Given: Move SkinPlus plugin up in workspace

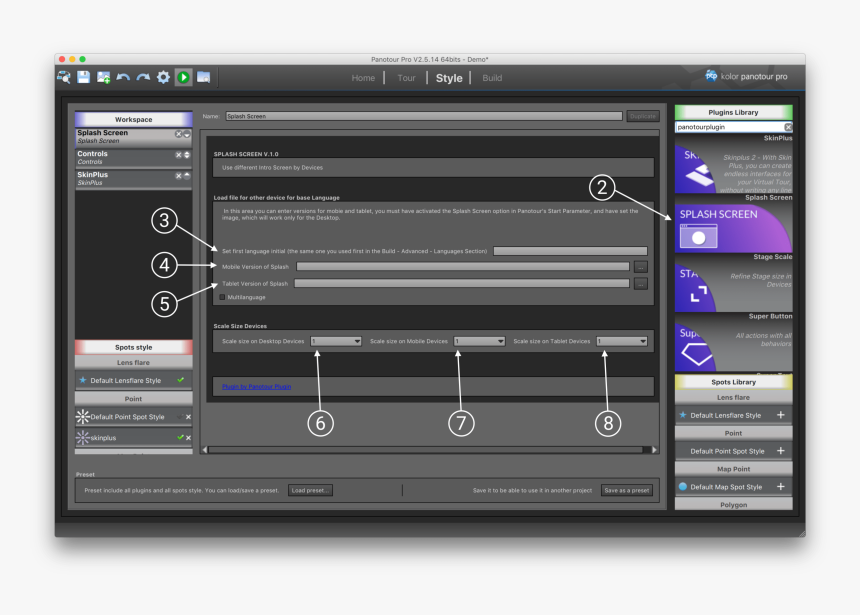Looking at the screenshot, I should (x=187, y=176).
